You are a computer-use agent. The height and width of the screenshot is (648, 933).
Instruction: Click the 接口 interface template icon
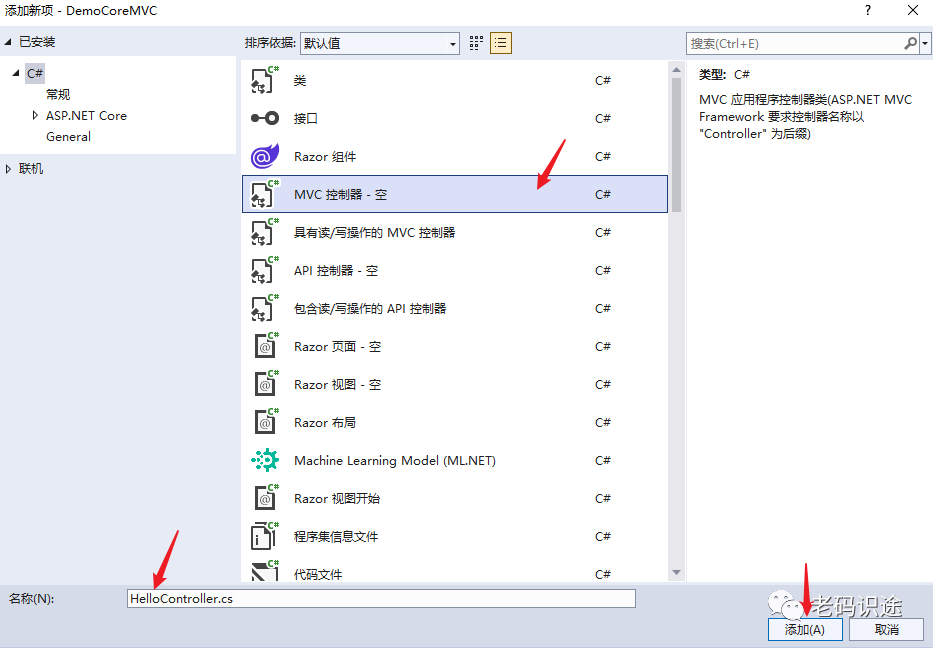[x=265, y=118]
